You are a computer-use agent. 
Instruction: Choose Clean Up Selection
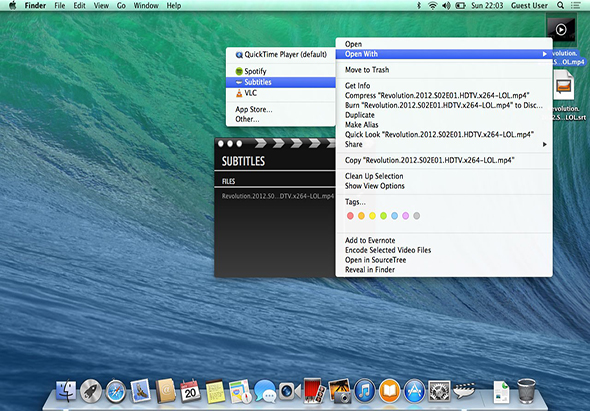pyautogui.click(x=374, y=176)
